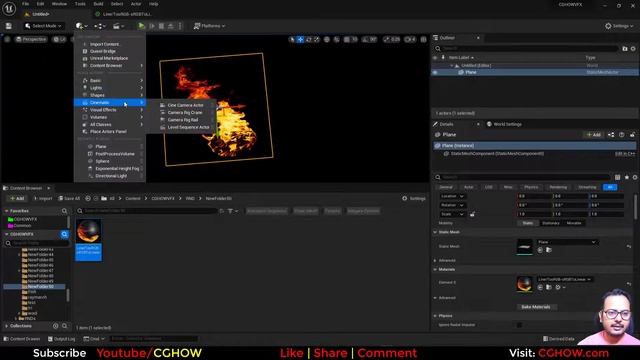Toggle the Rendering filter in Details
The image size is (640, 360).
point(558,187)
